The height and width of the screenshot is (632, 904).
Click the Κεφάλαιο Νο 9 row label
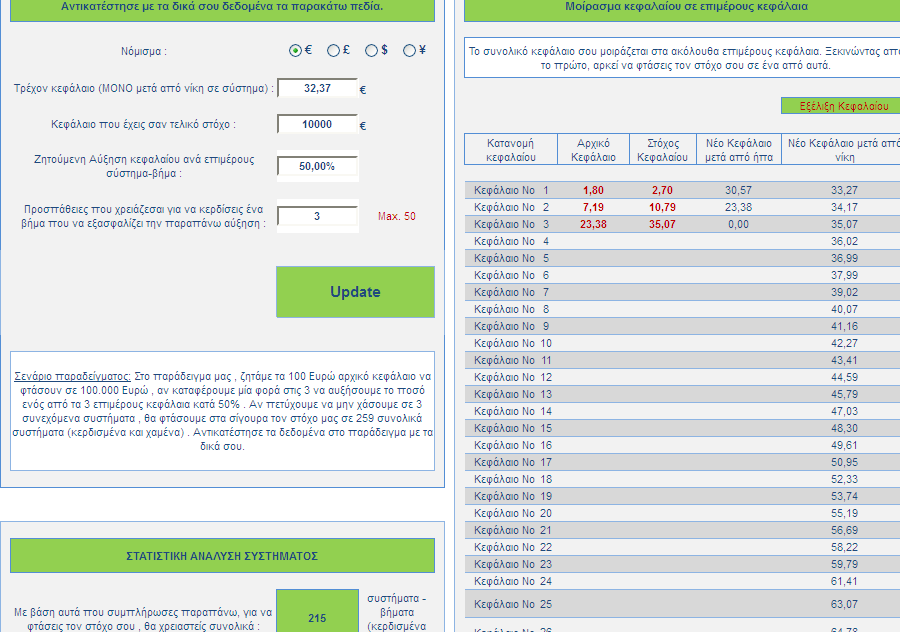[x=511, y=326]
